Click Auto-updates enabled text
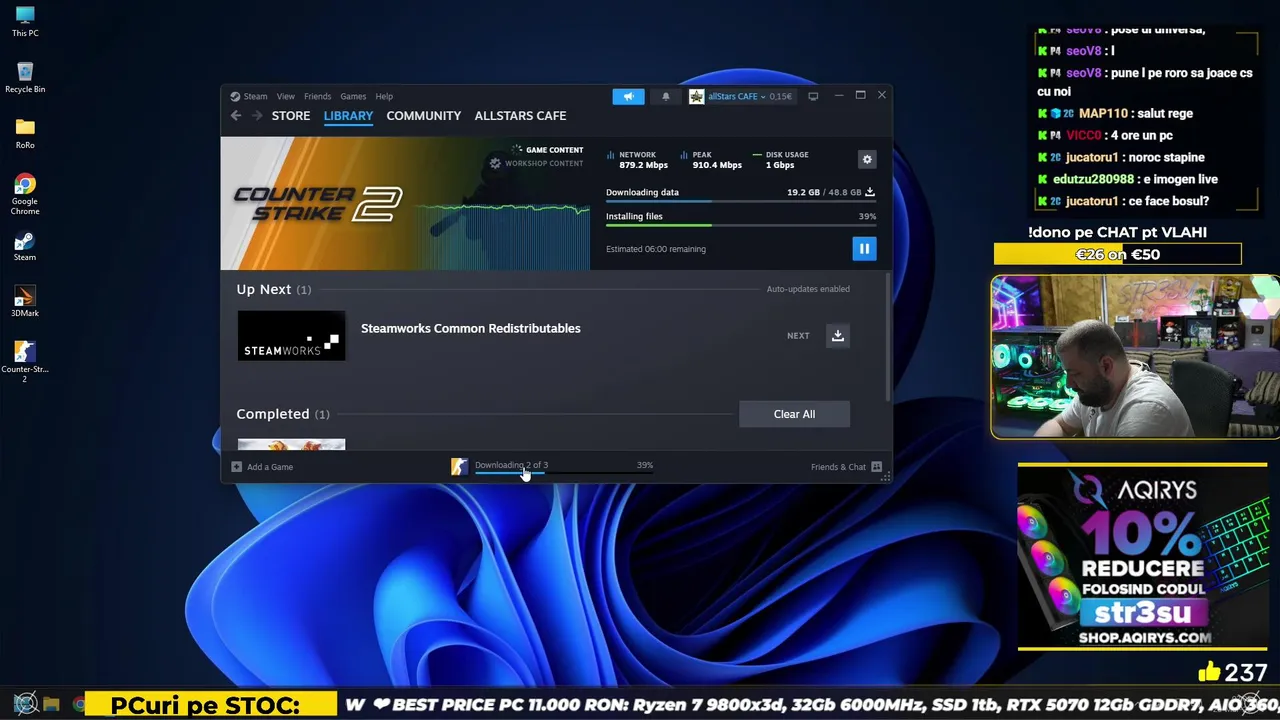Image resolution: width=1280 pixels, height=720 pixels. [x=808, y=289]
